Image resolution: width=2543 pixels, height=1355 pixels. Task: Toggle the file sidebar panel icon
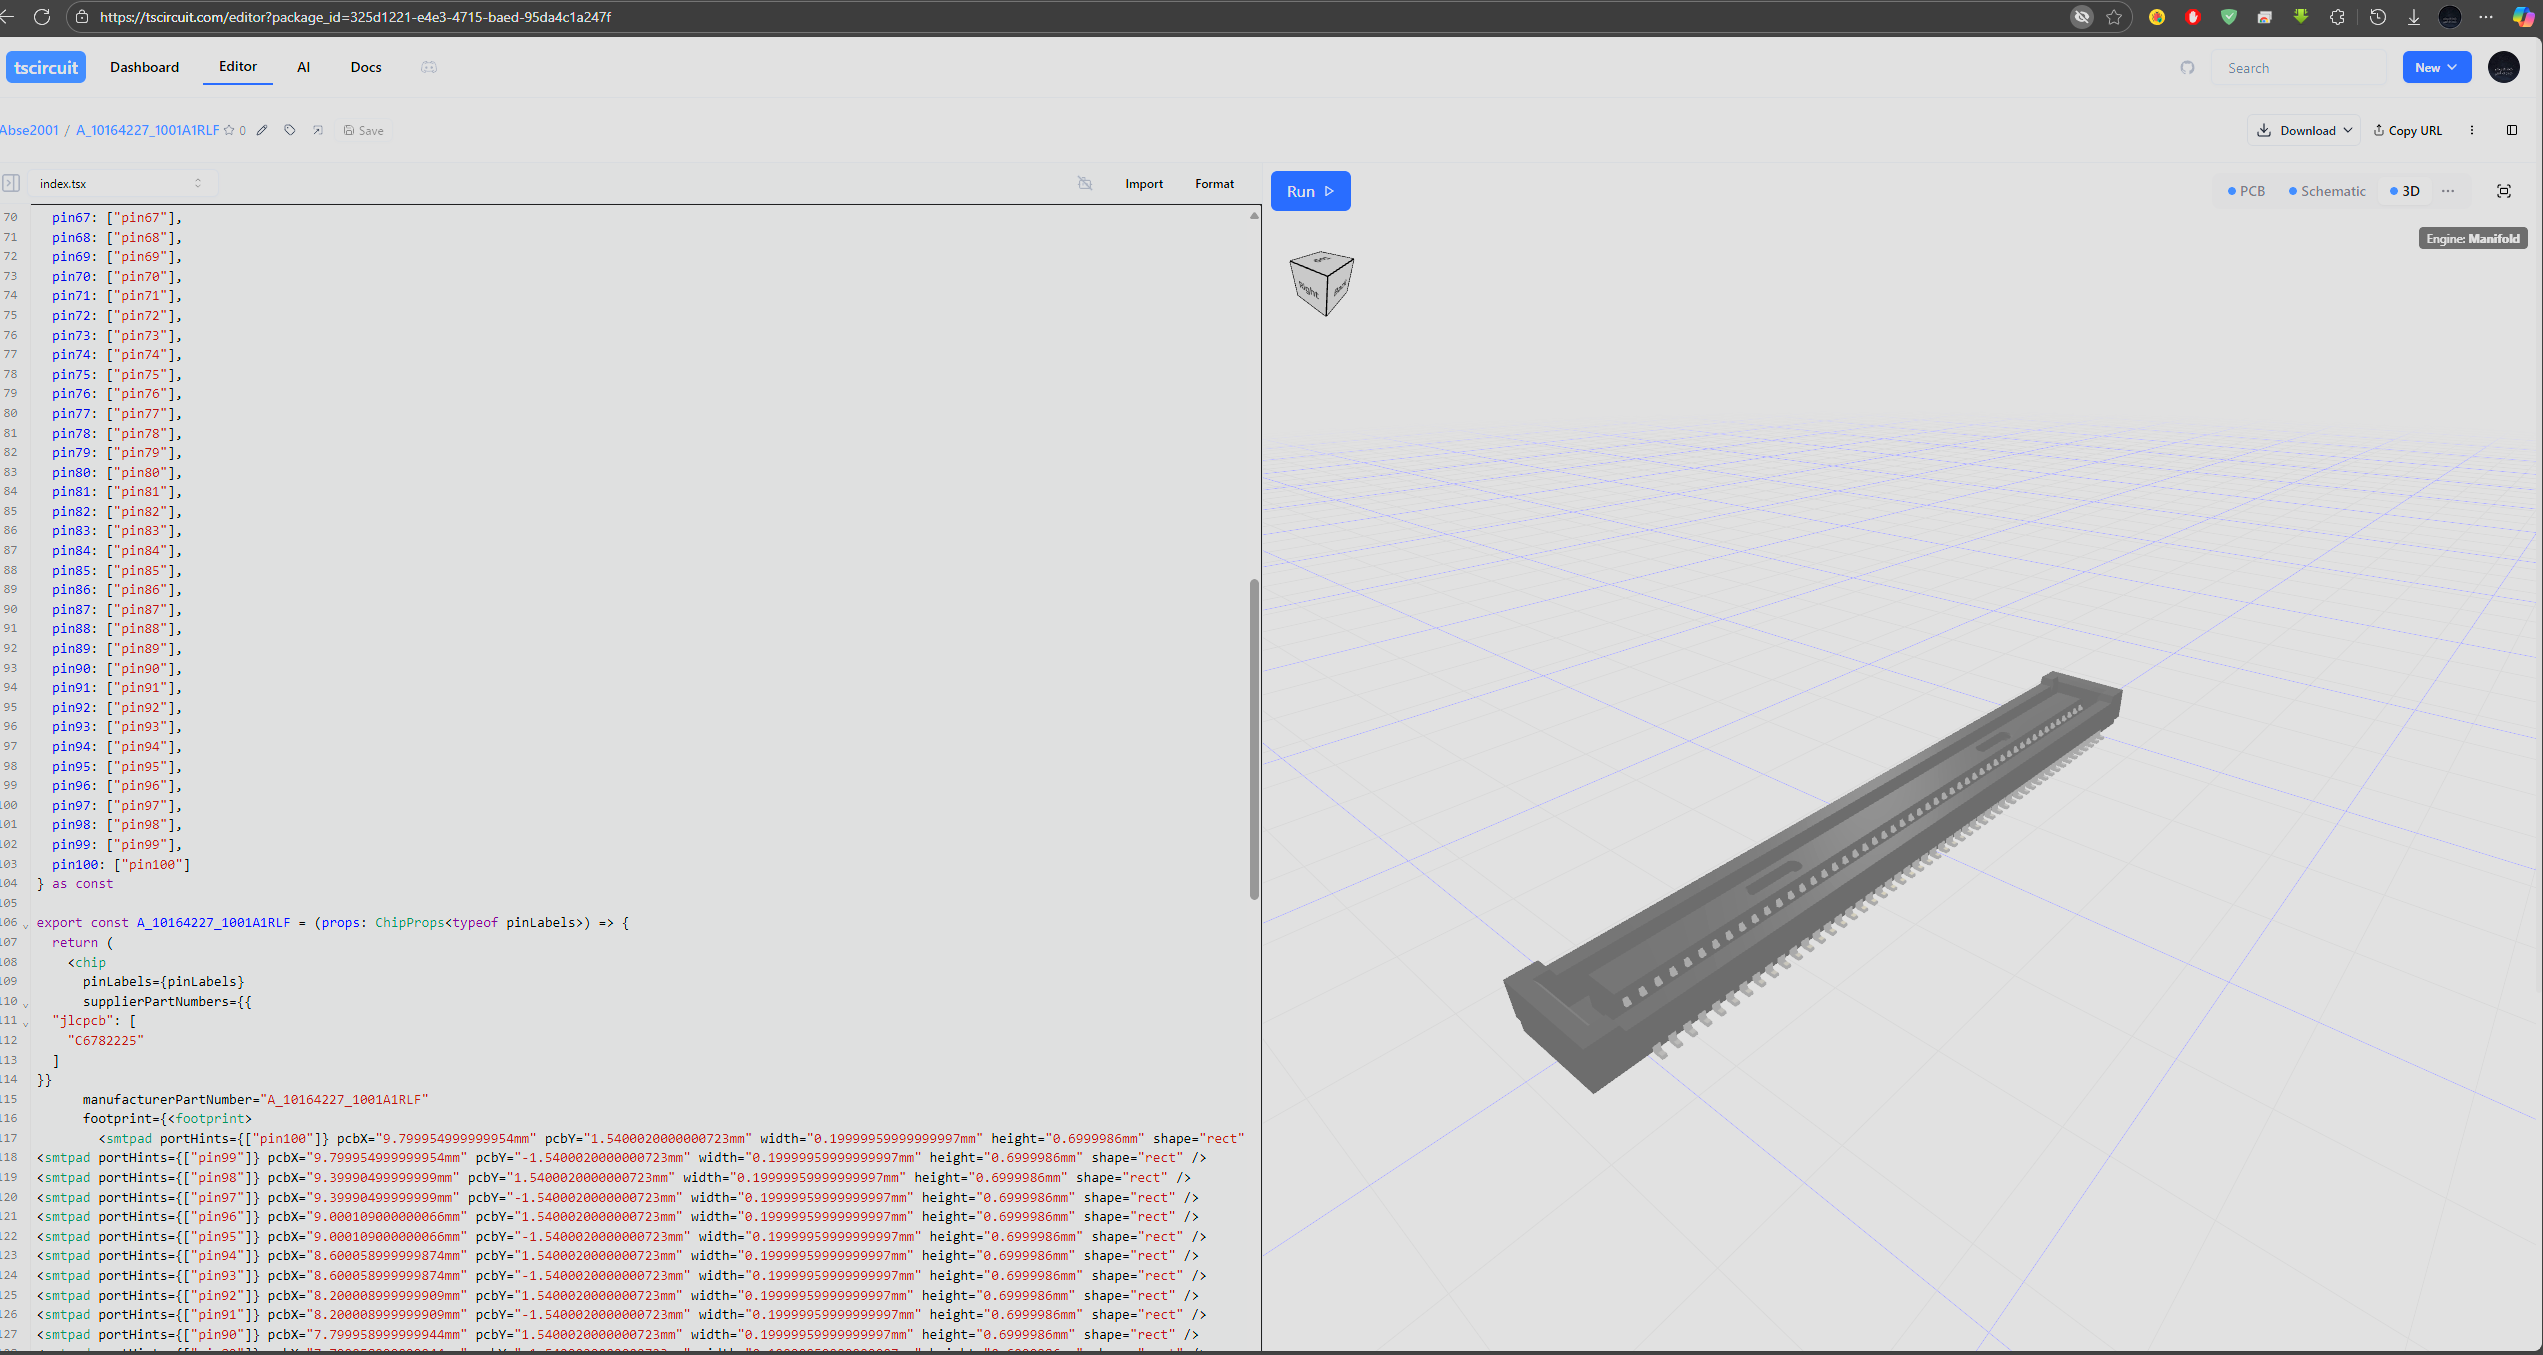pyautogui.click(x=11, y=183)
